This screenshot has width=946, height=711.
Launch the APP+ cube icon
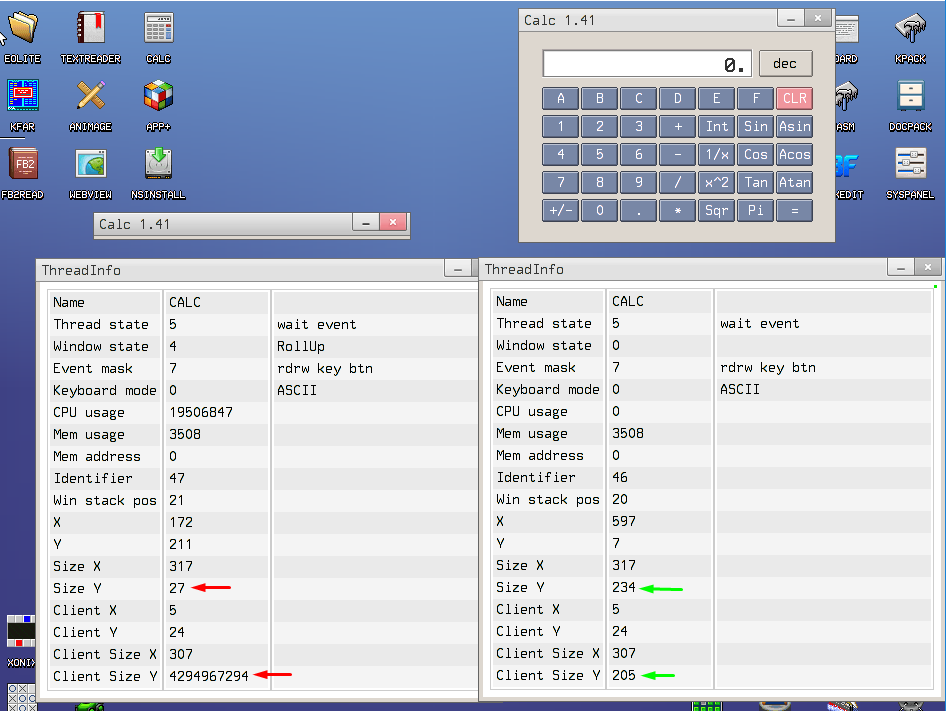tap(158, 97)
